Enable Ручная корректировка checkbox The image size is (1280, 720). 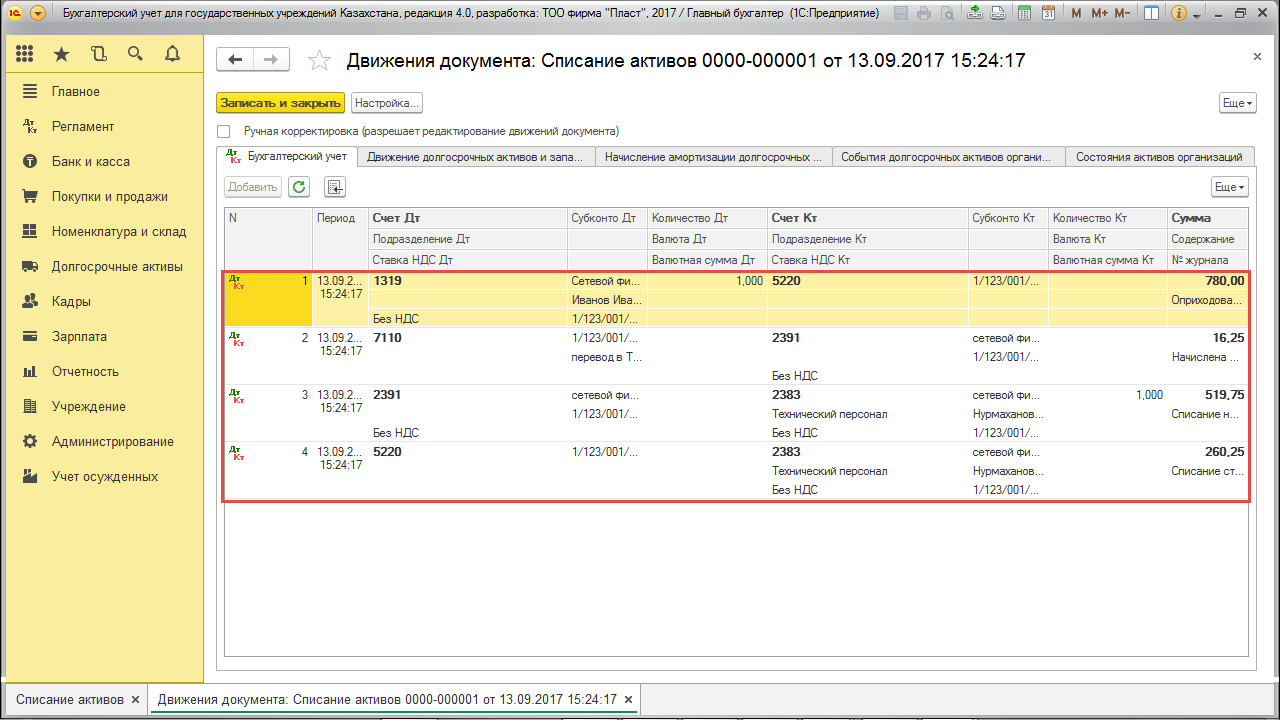click(x=223, y=131)
